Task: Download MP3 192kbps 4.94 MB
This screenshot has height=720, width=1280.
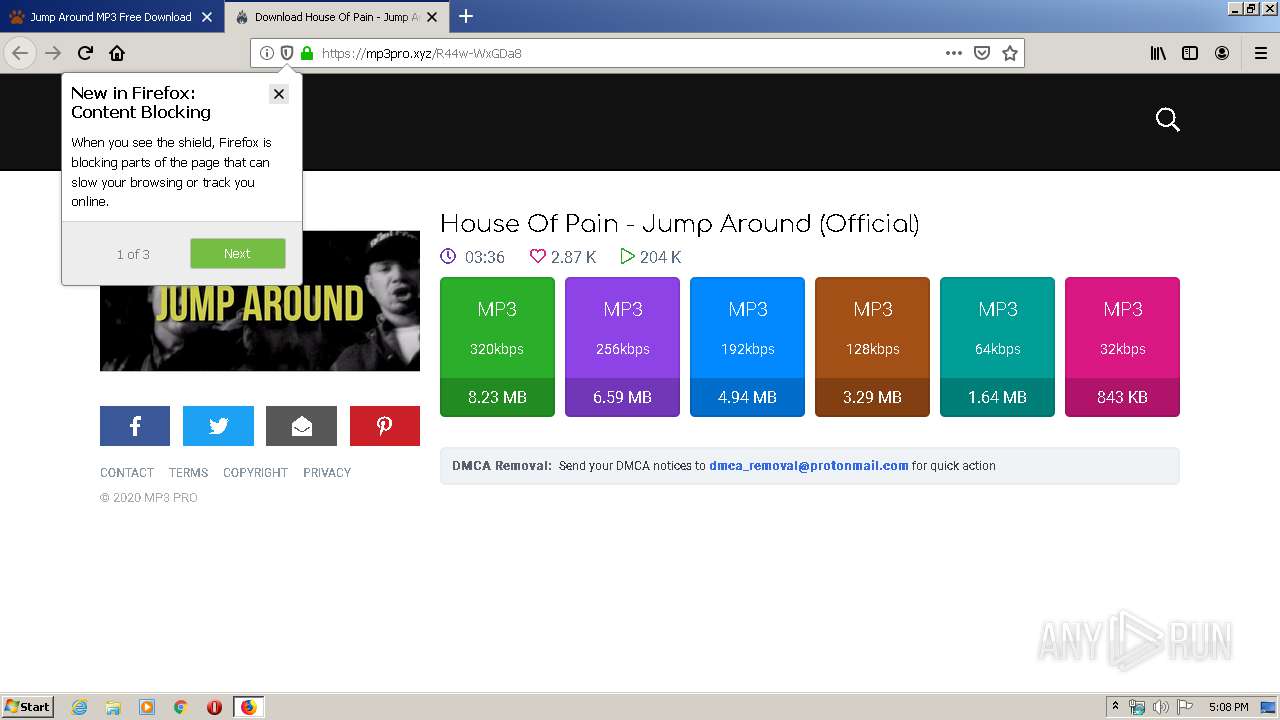Action: [x=747, y=347]
